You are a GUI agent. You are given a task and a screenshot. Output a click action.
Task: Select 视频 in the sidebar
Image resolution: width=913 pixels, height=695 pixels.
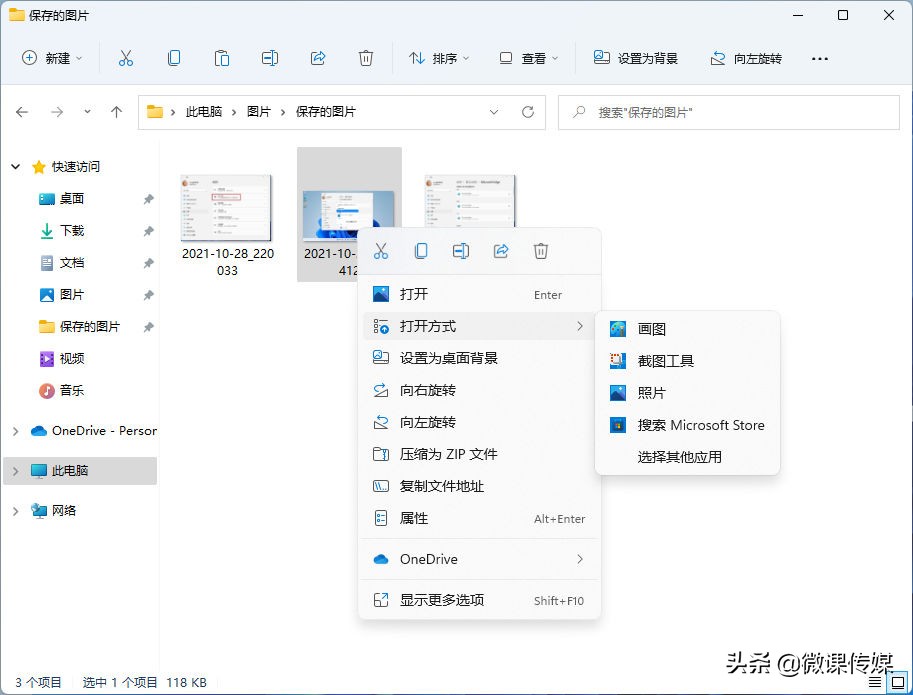[x=72, y=359]
